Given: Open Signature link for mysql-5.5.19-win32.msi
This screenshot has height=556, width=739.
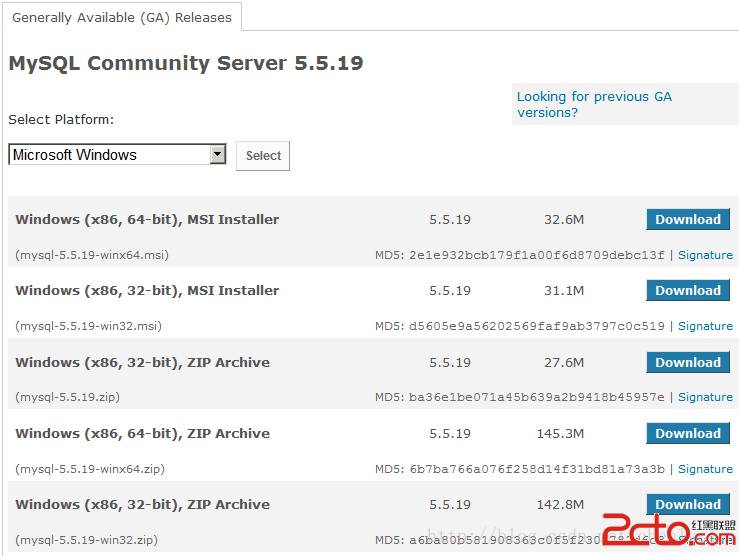Looking at the screenshot, I should coord(705,326).
